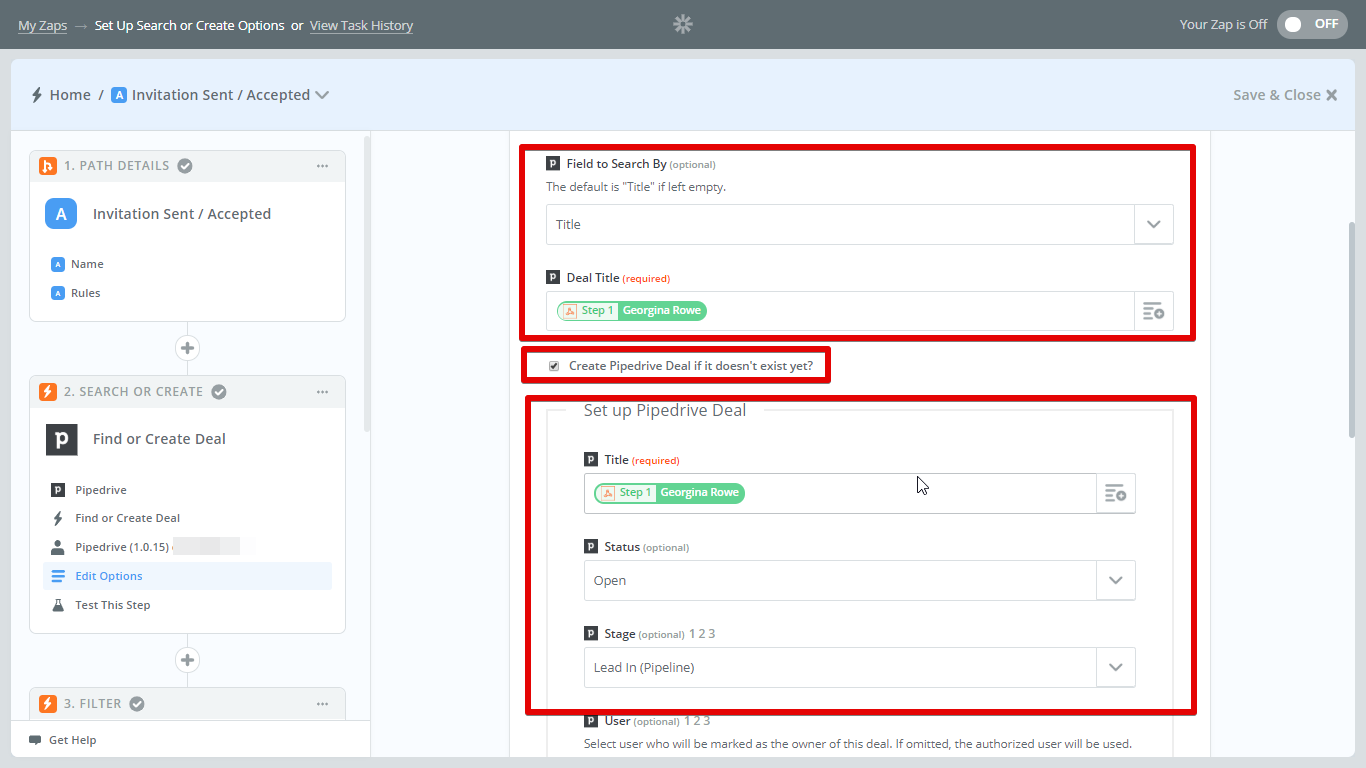Click the Field to Search By dropdown arrow
The width and height of the screenshot is (1366, 768).
1154,224
